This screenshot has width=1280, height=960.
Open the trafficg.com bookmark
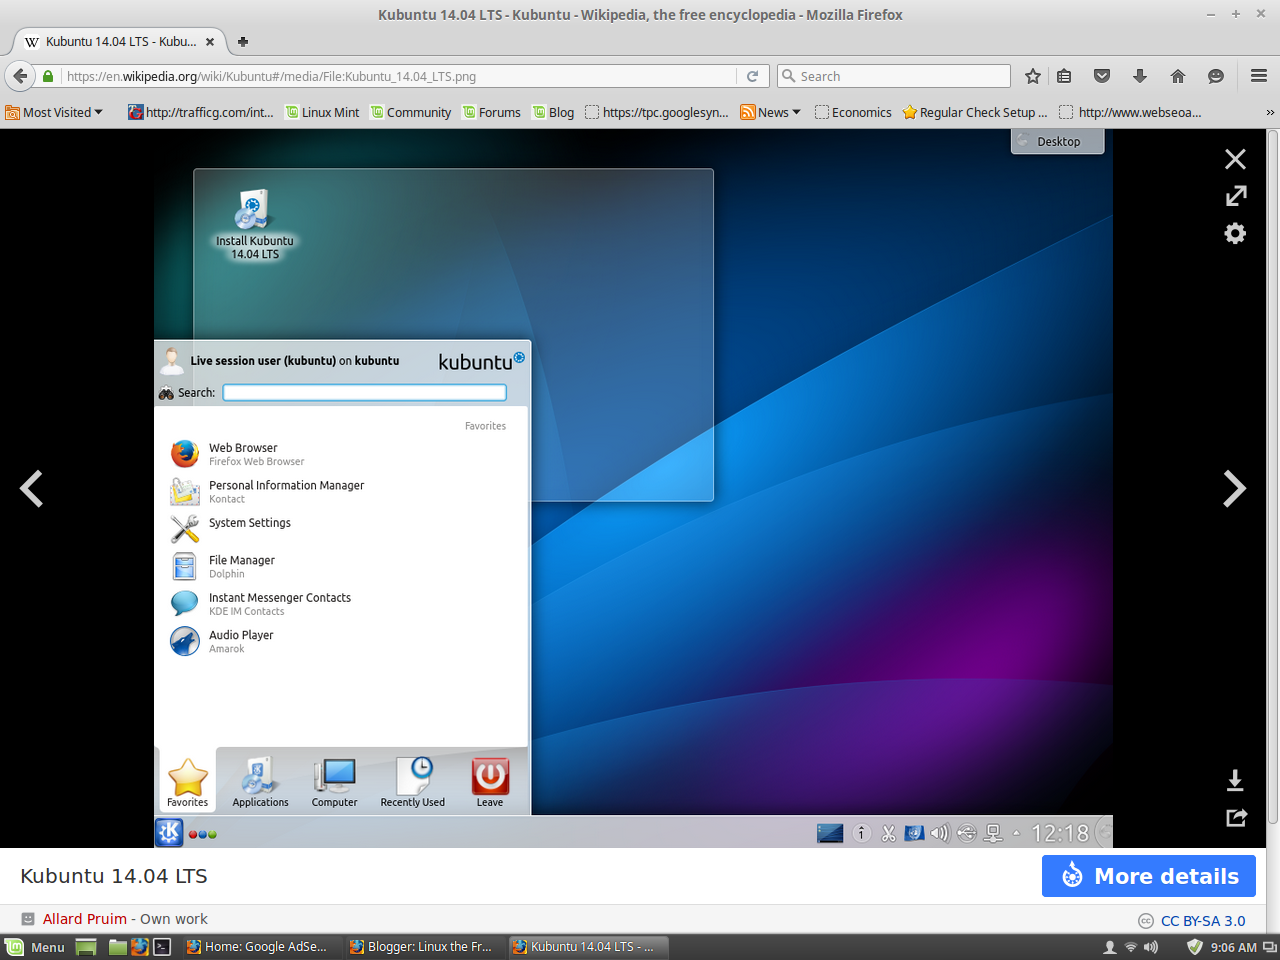point(201,112)
